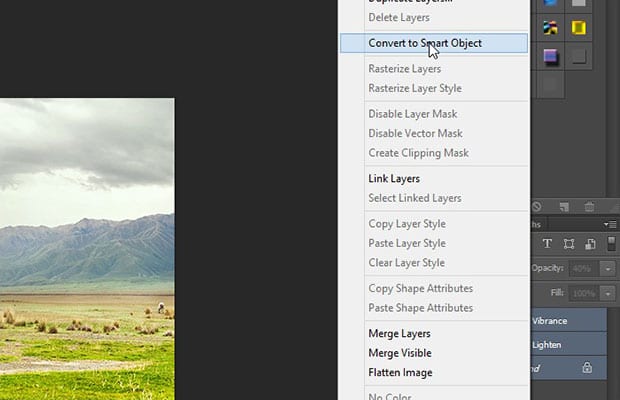Toggle the layer filtering switch
Image resolution: width=620 pixels, height=400 pixels.
(x=611, y=243)
